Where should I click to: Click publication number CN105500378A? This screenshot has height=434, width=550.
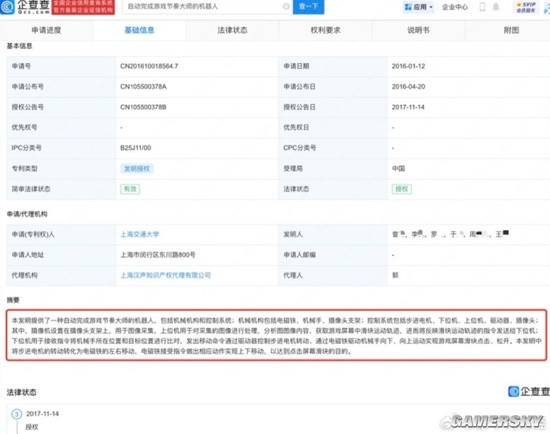click(x=143, y=87)
